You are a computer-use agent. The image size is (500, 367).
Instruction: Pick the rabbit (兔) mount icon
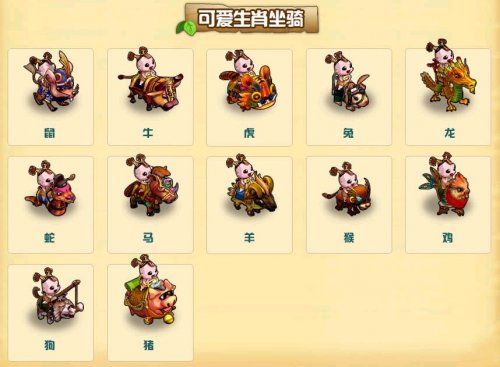348,81
